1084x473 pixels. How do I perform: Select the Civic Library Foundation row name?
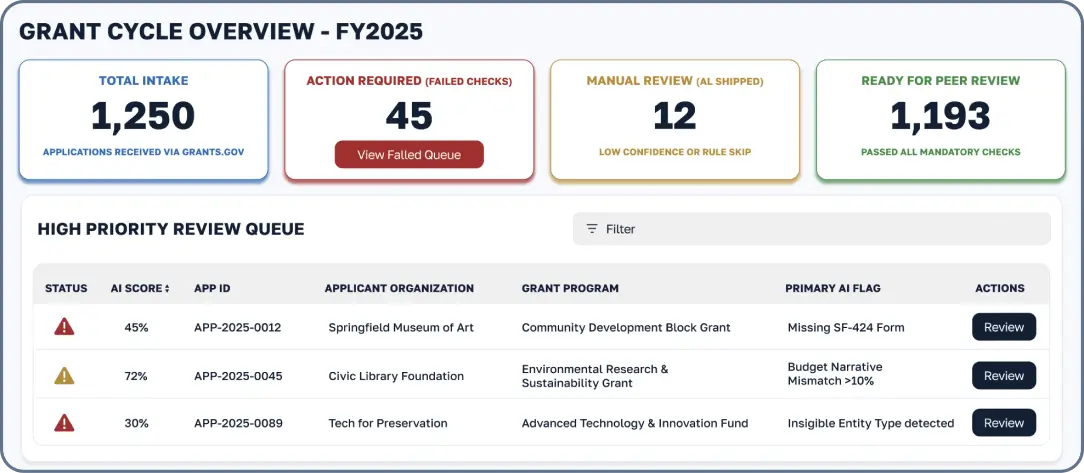pyautogui.click(x=396, y=376)
